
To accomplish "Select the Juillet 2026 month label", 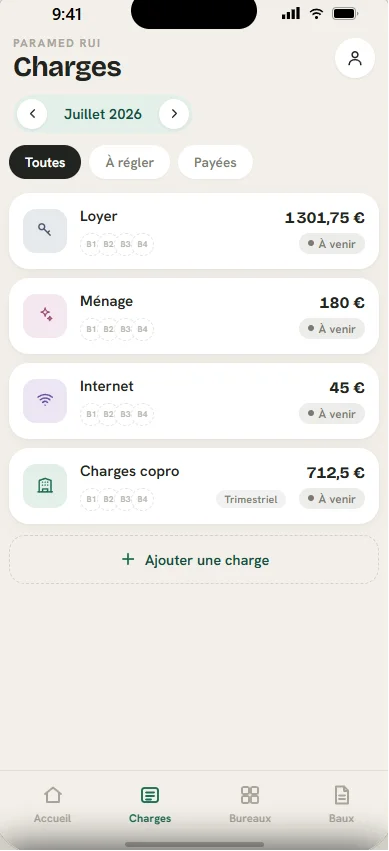I will 103,114.
